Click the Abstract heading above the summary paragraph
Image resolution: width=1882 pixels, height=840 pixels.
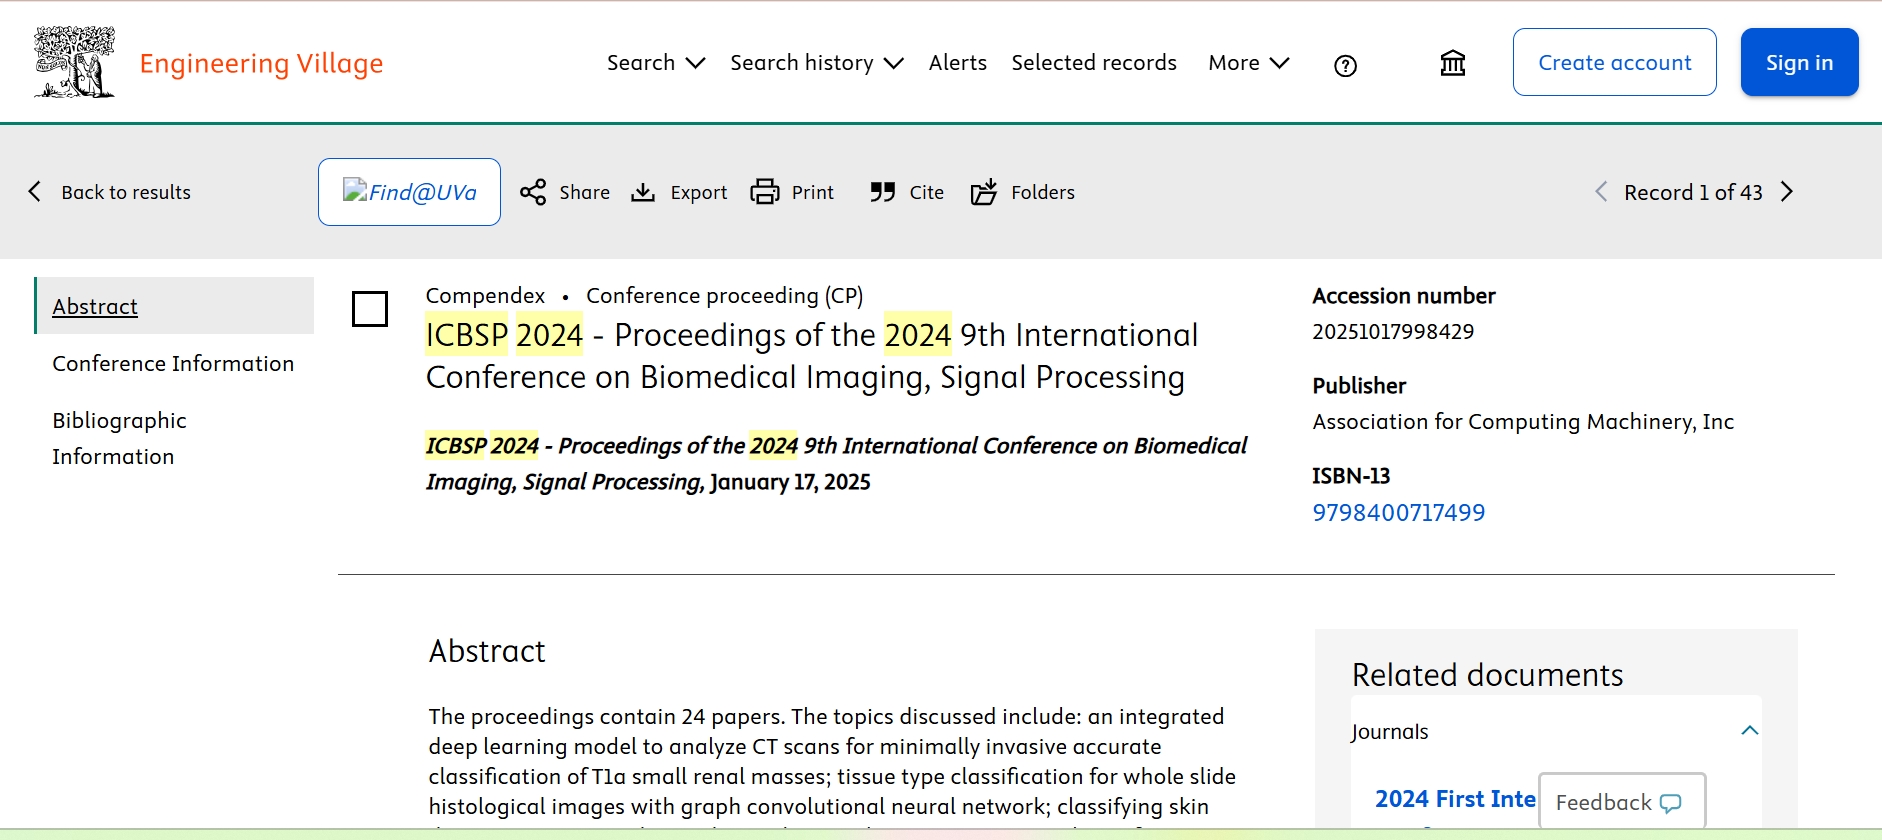point(487,651)
